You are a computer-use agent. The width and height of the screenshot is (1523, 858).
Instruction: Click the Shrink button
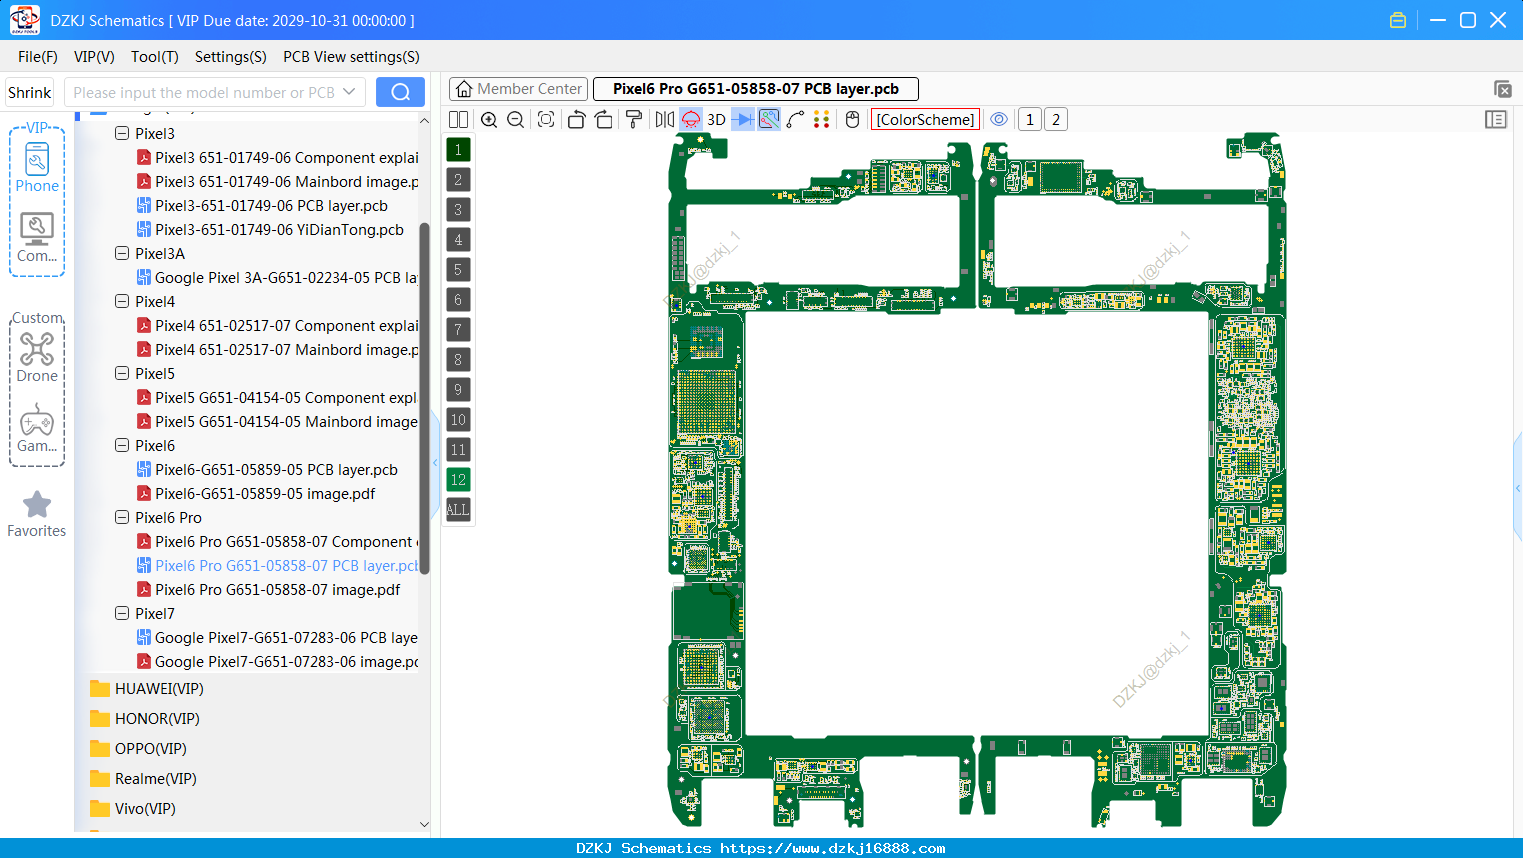[30, 92]
